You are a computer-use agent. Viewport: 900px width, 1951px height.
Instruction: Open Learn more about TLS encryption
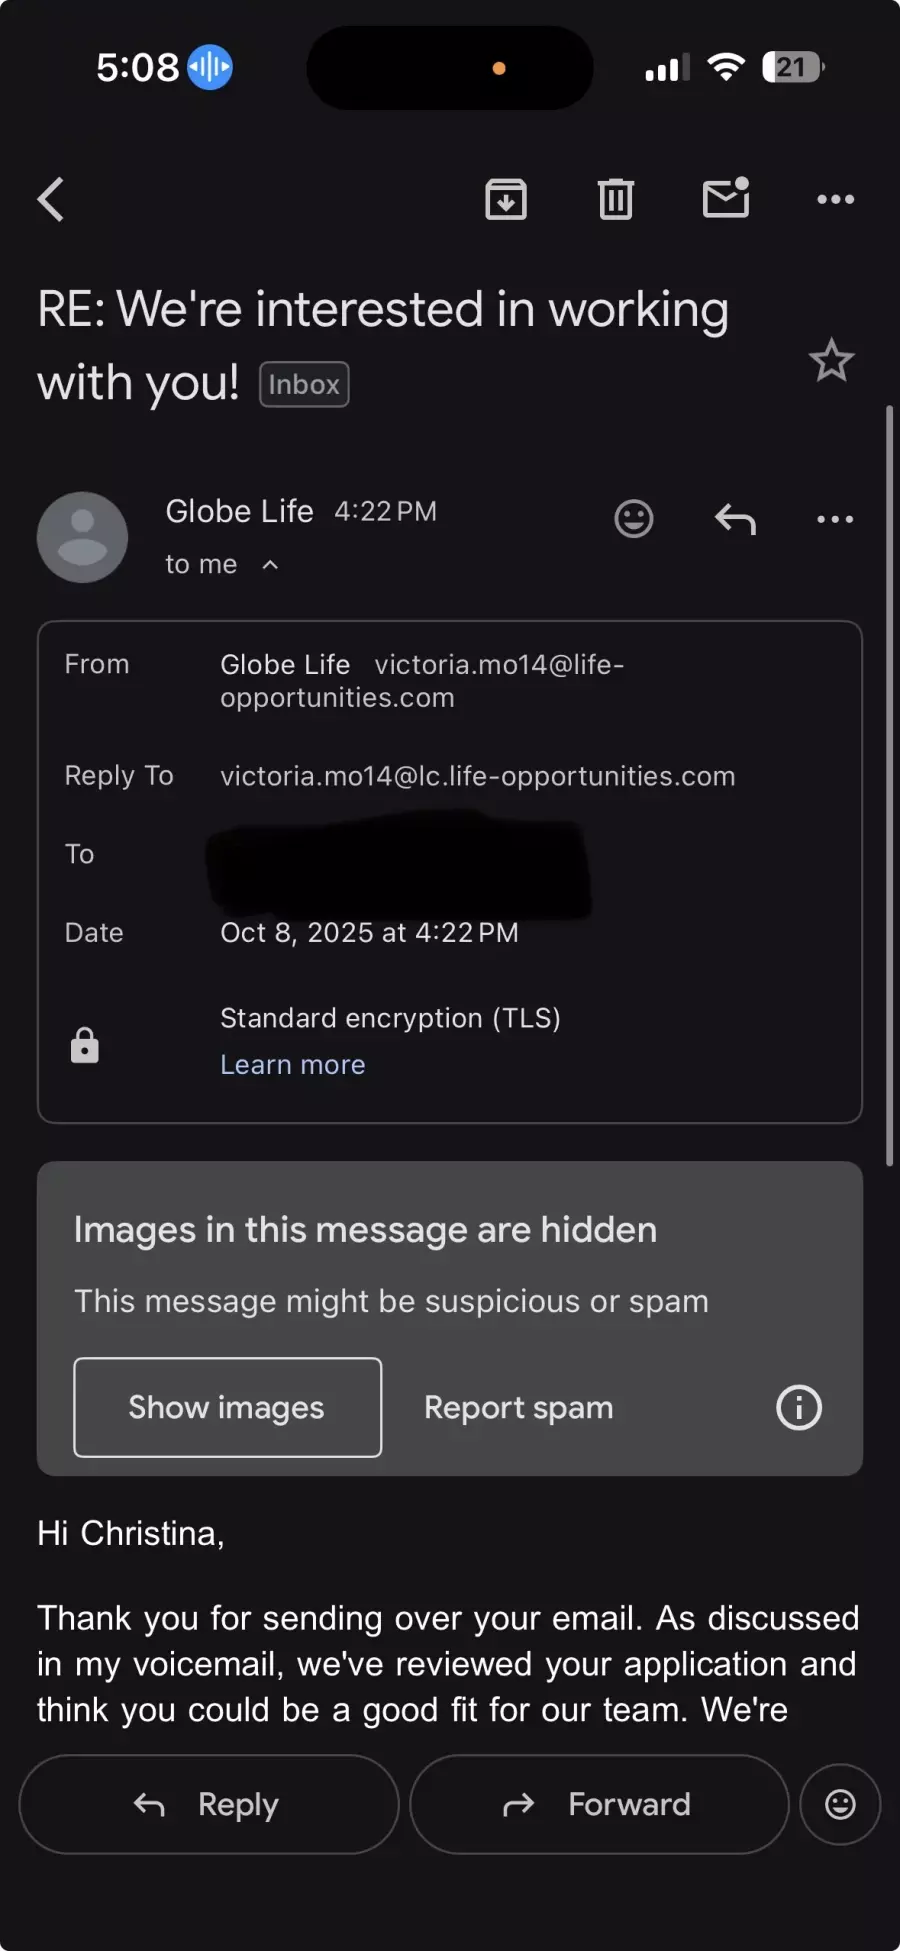tap(293, 1065)
